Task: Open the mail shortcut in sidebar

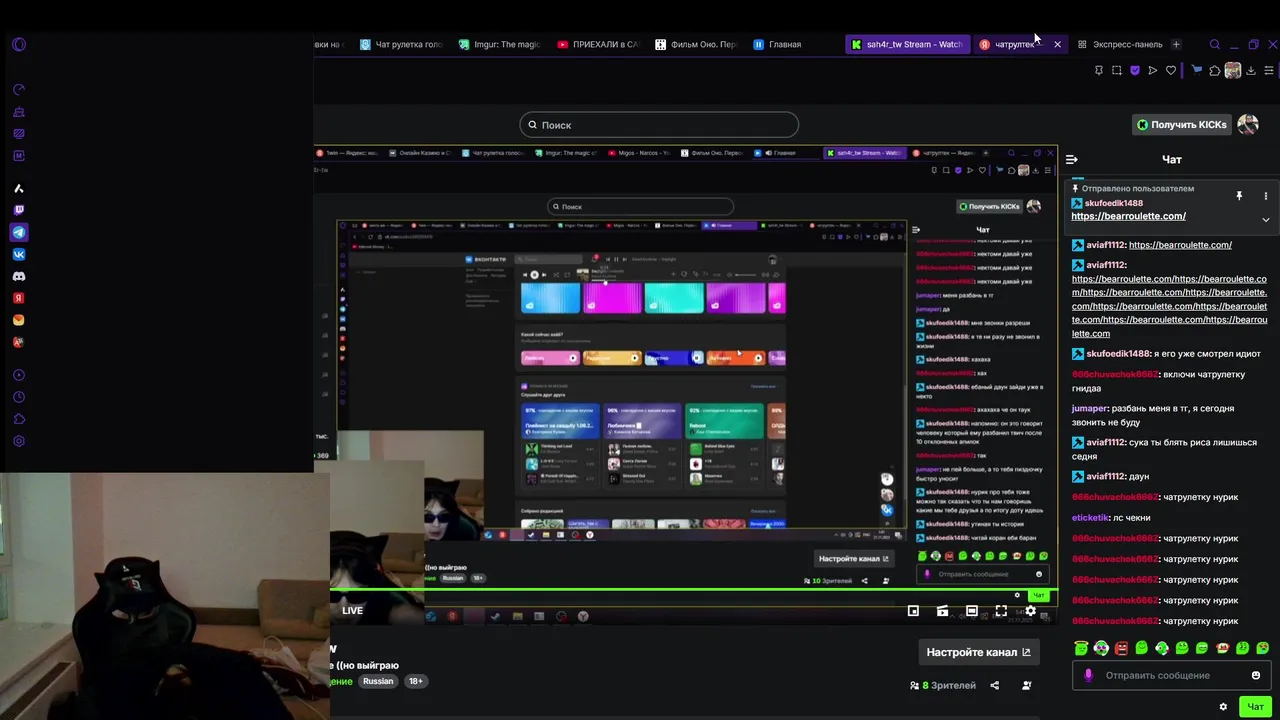Action: [19, 320]
